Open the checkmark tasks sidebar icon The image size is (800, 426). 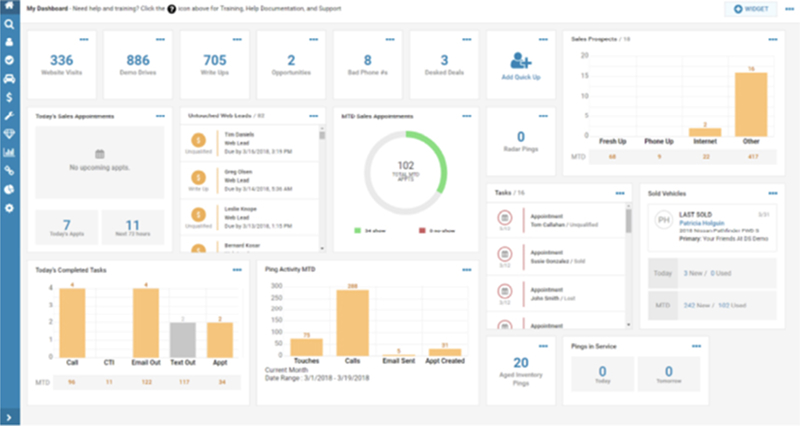(9, 60)
